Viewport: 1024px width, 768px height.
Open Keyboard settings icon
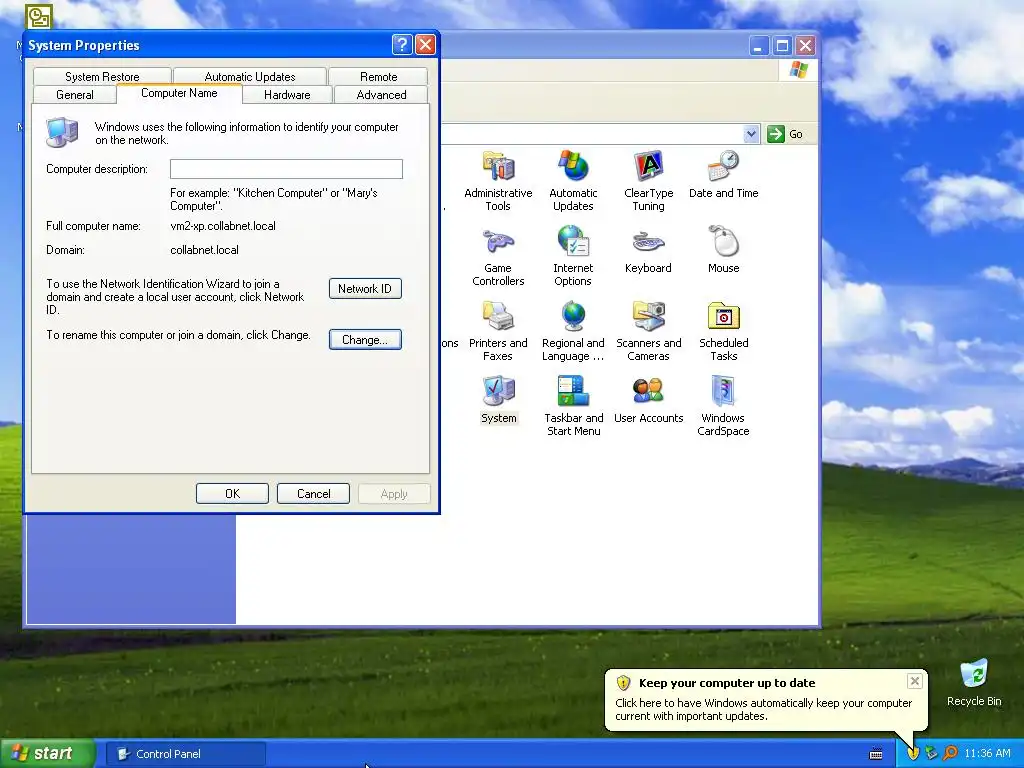[x=648, y=250]
